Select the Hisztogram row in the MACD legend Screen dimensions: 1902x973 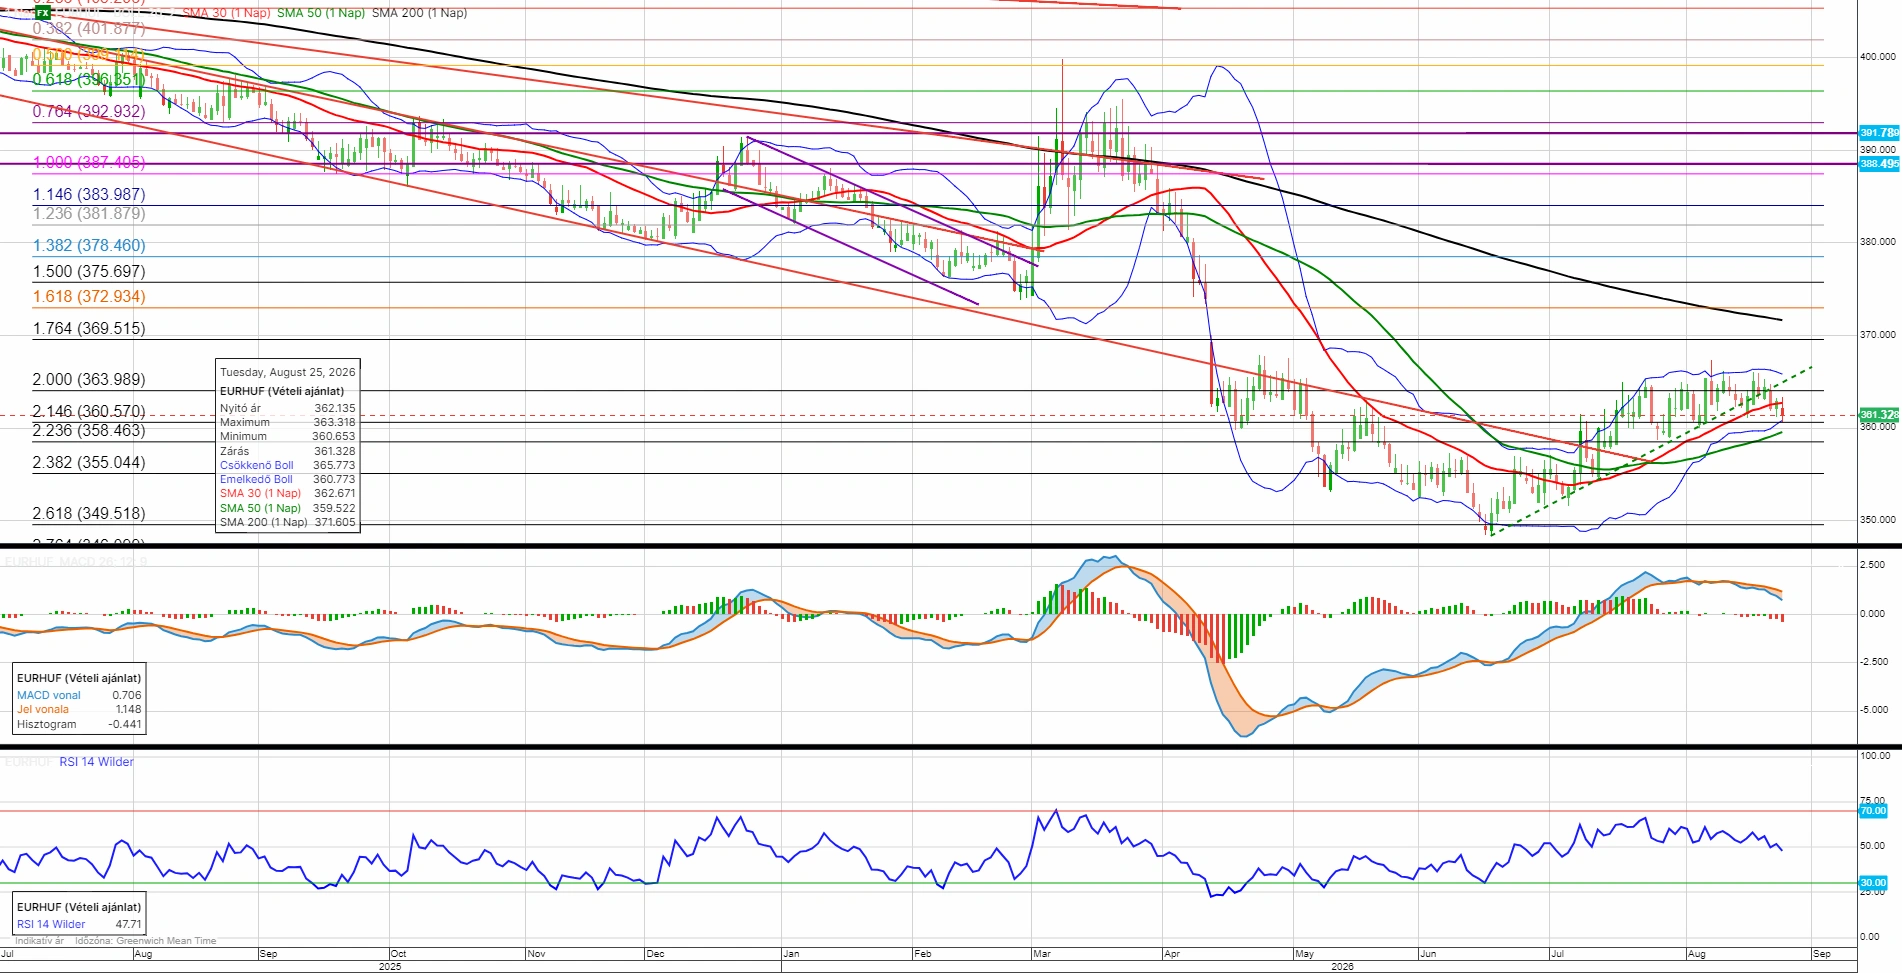79,724
